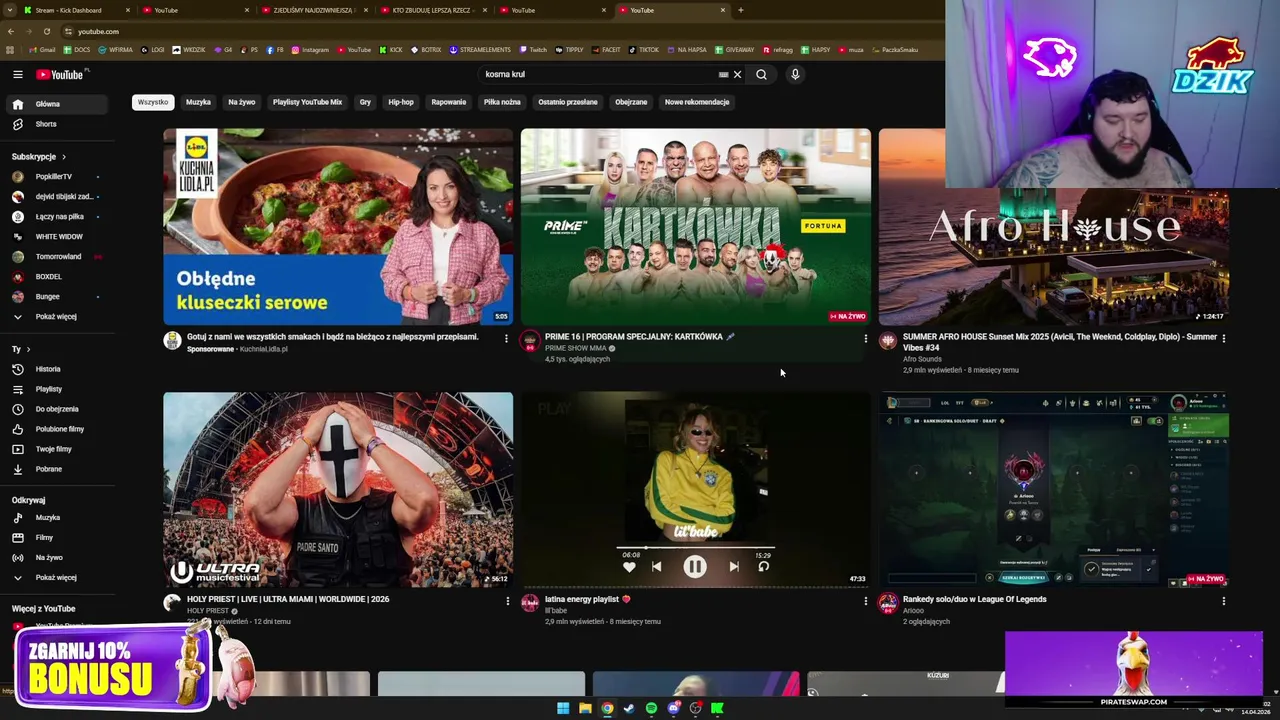Toggle repeat icon in lil'babe preview

point(763,567)
